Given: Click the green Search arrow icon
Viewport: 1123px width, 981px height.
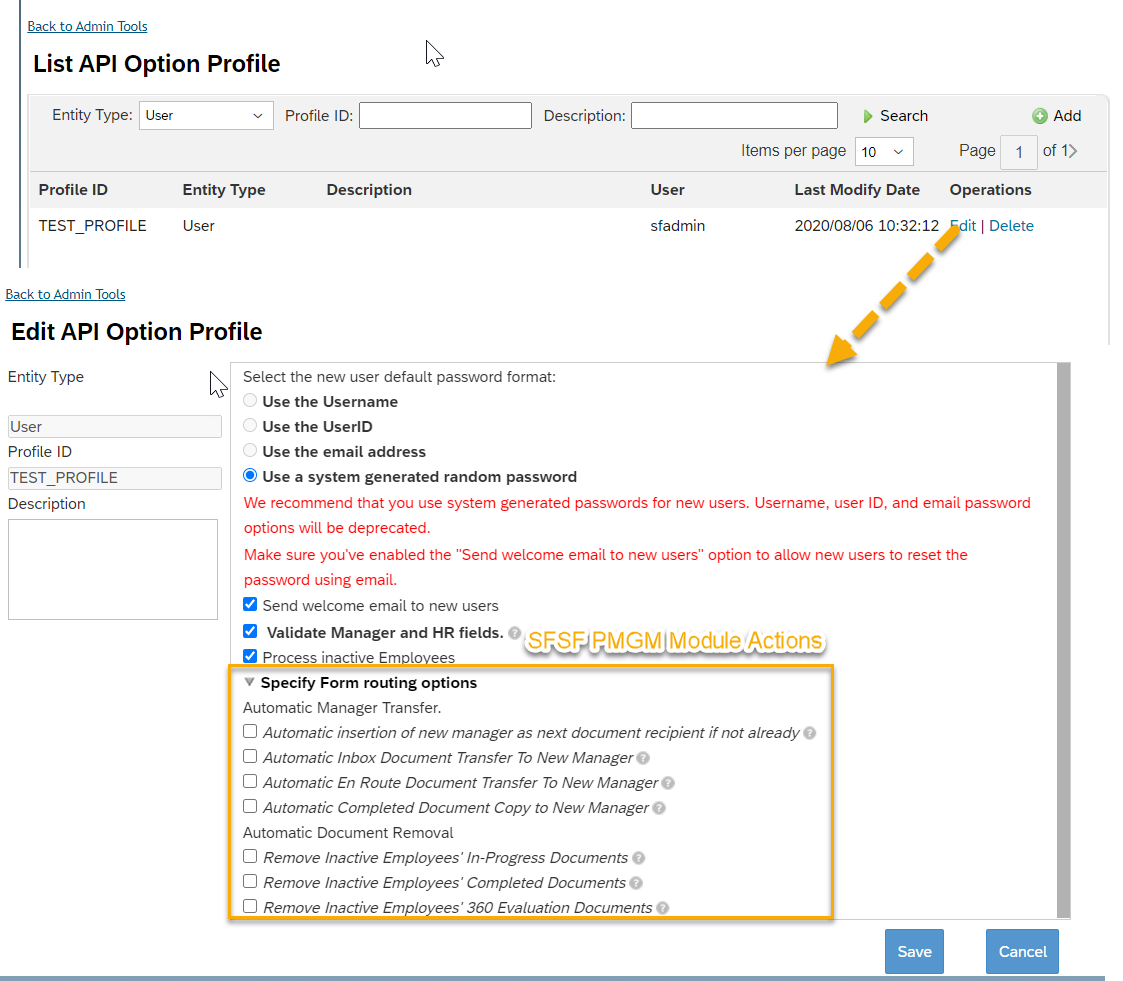Looking at the screenshot, I should click(869, 117).
